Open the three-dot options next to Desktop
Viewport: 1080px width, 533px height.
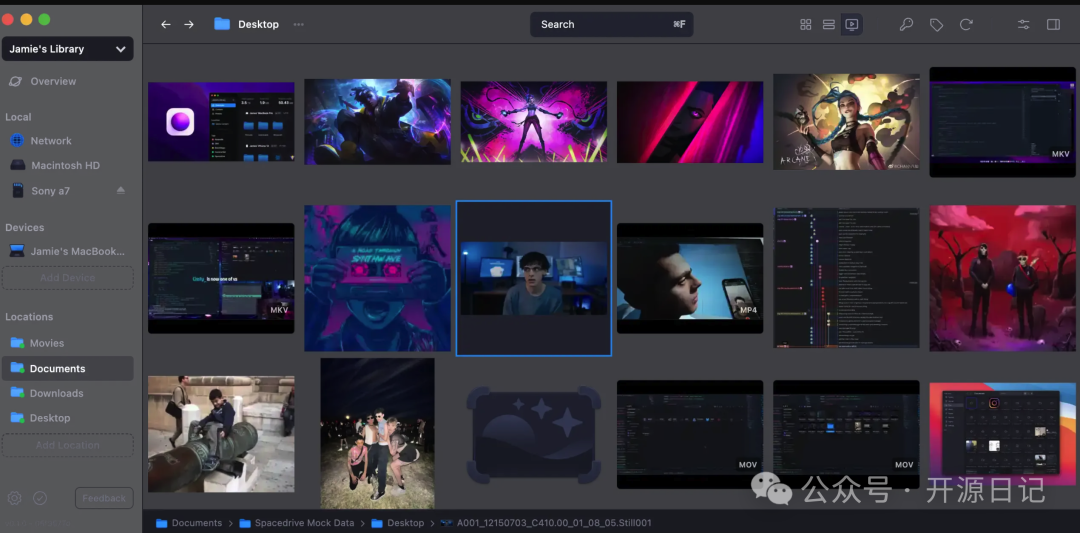click(298, 24)
